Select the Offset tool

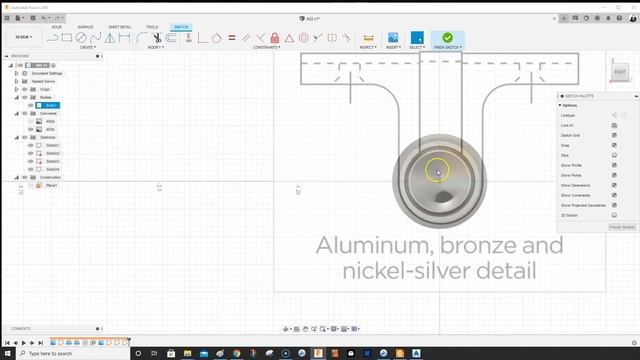pos(171,38)
